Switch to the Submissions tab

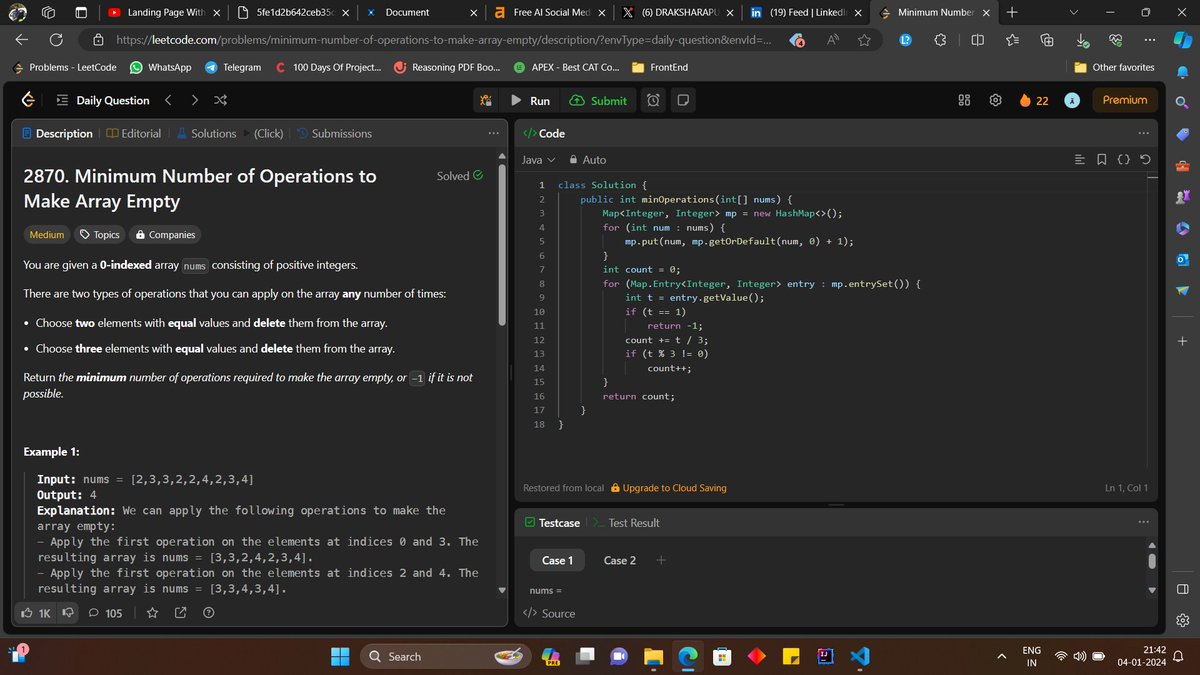(334, 133)
